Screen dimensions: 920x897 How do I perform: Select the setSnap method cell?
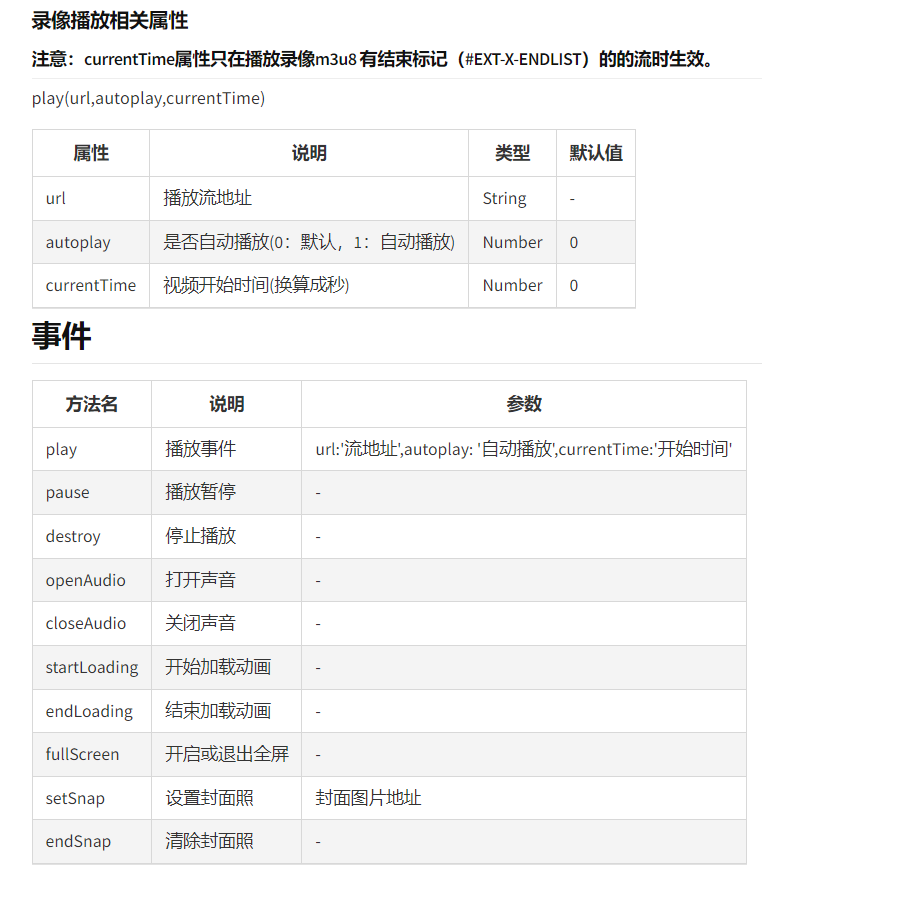[76, 798]
